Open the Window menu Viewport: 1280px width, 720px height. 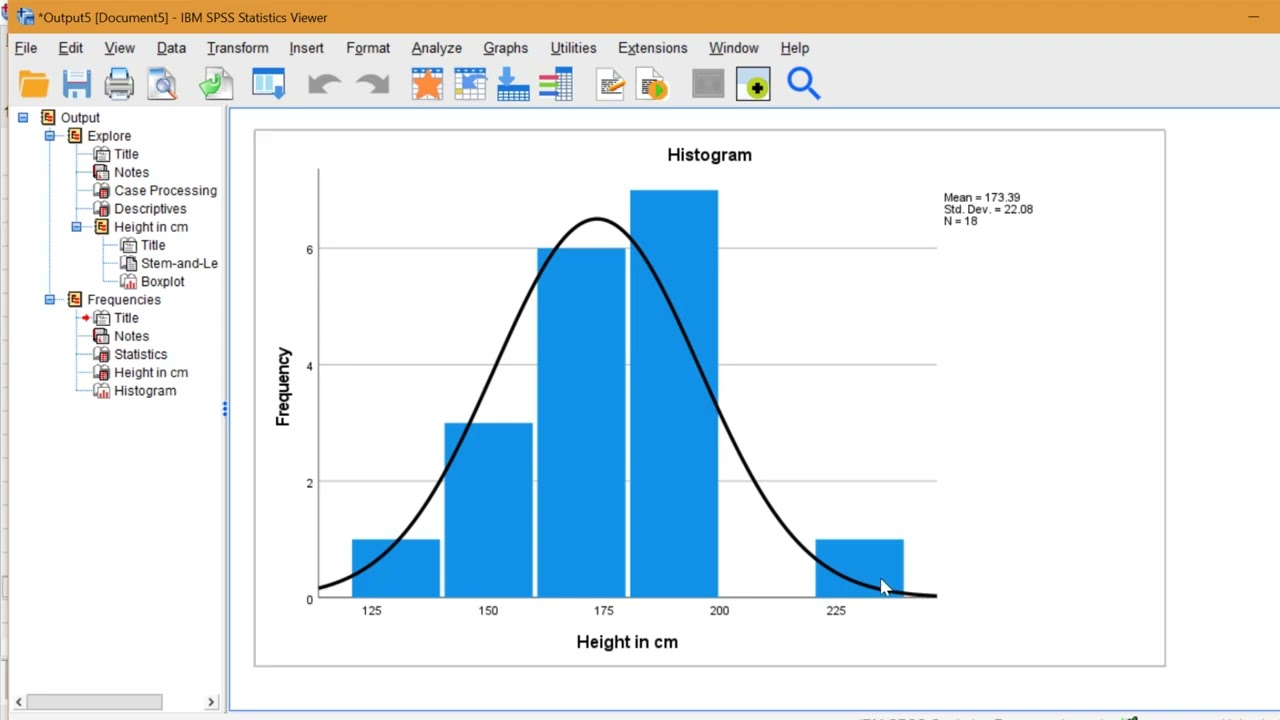tap(733, 48)
